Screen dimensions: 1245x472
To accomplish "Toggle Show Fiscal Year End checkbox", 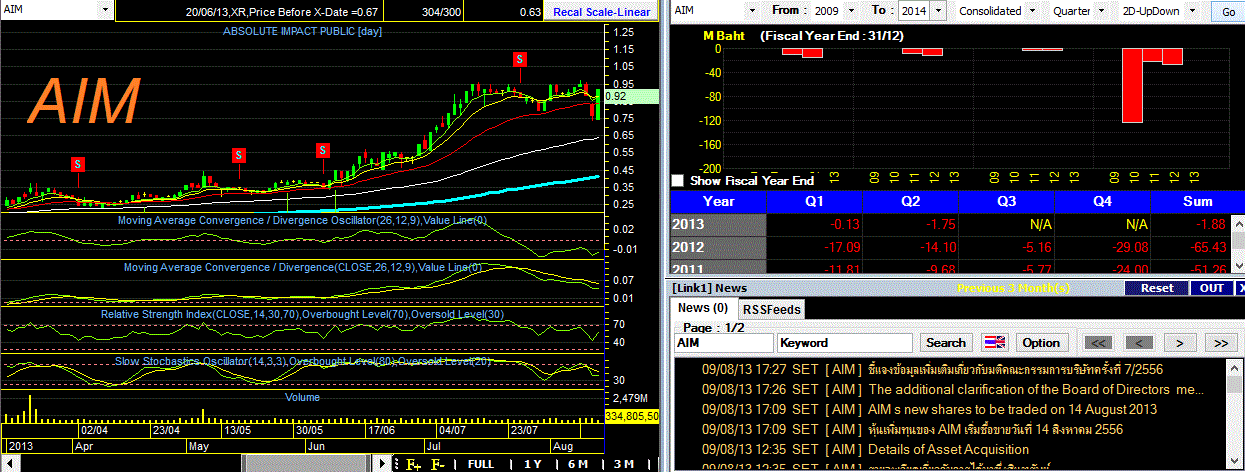I will [x=678, y=181].
